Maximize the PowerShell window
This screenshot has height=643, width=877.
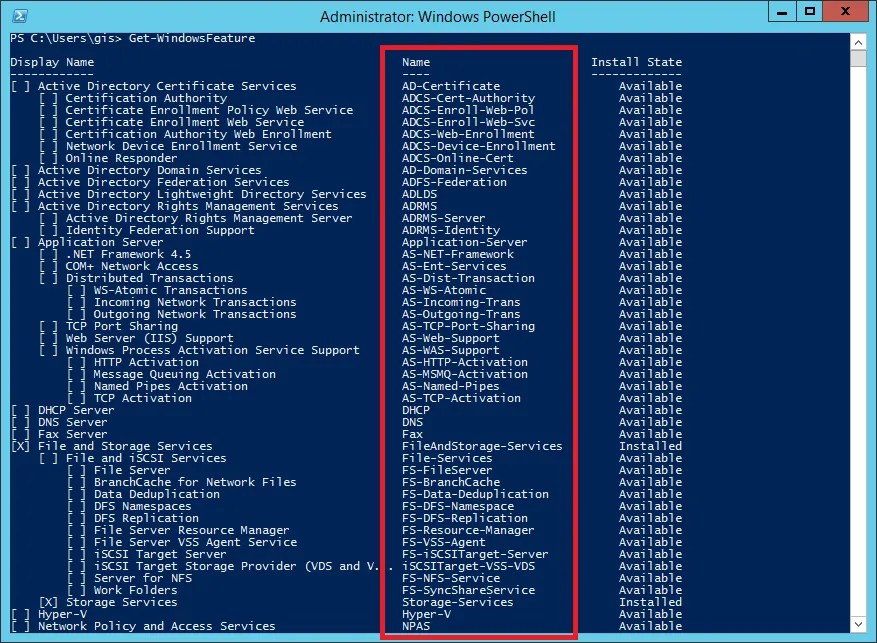click(x=809, y=12)
